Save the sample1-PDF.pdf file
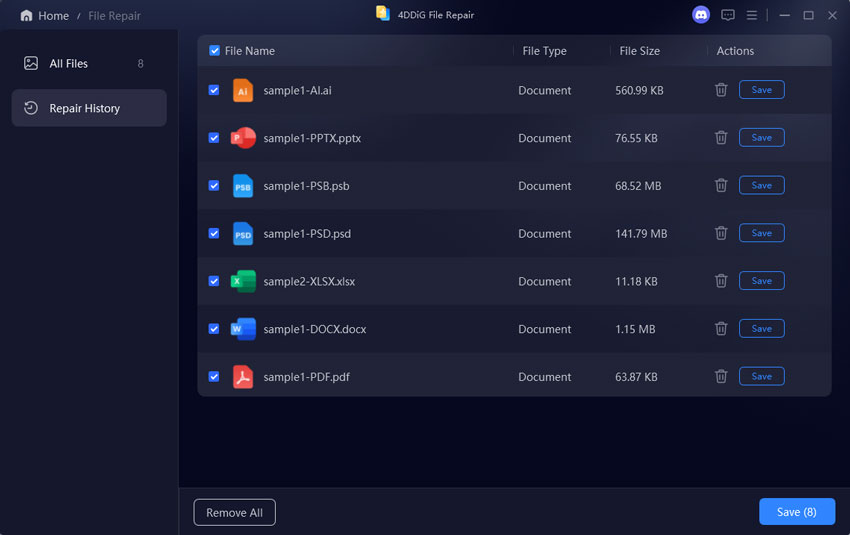Image resolution: width=850 pixels, height=535 pixels. click(761, 376)
